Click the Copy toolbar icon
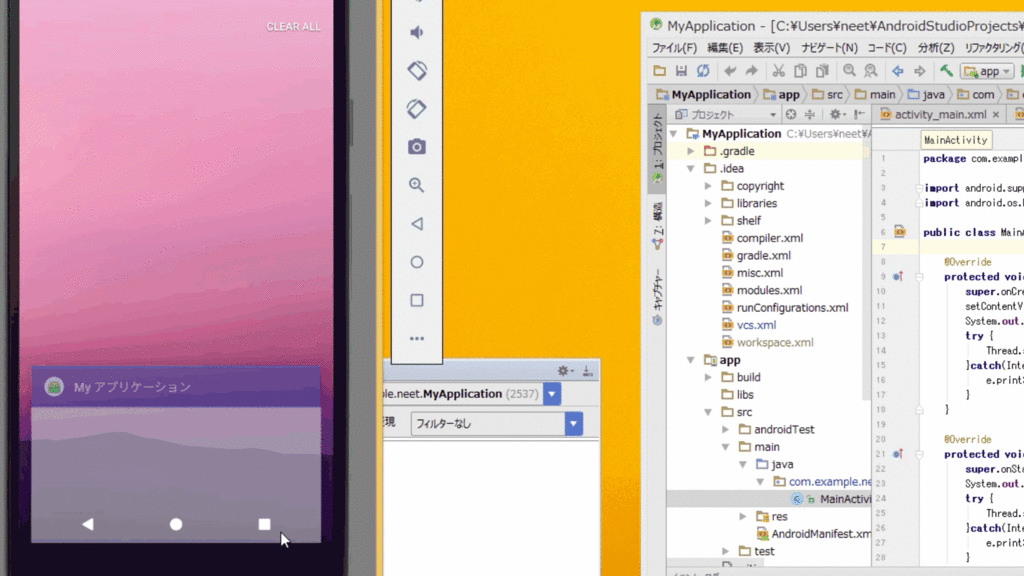 [x=800, y=71]
